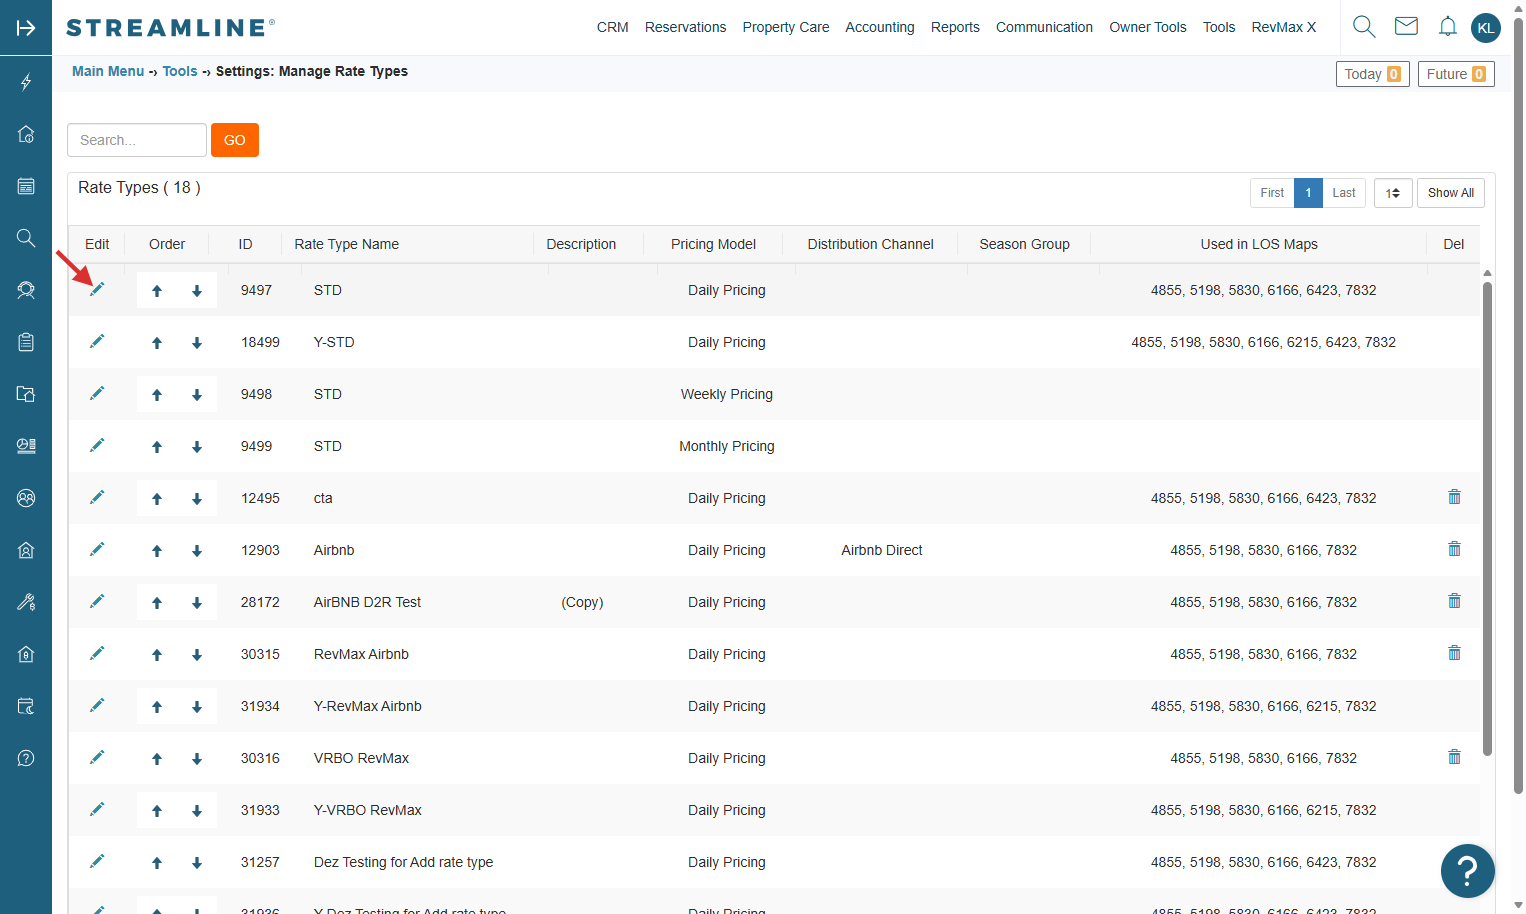Delete the cta rate type
This screenshot has width=1526, height=914.
[1454, 497]
